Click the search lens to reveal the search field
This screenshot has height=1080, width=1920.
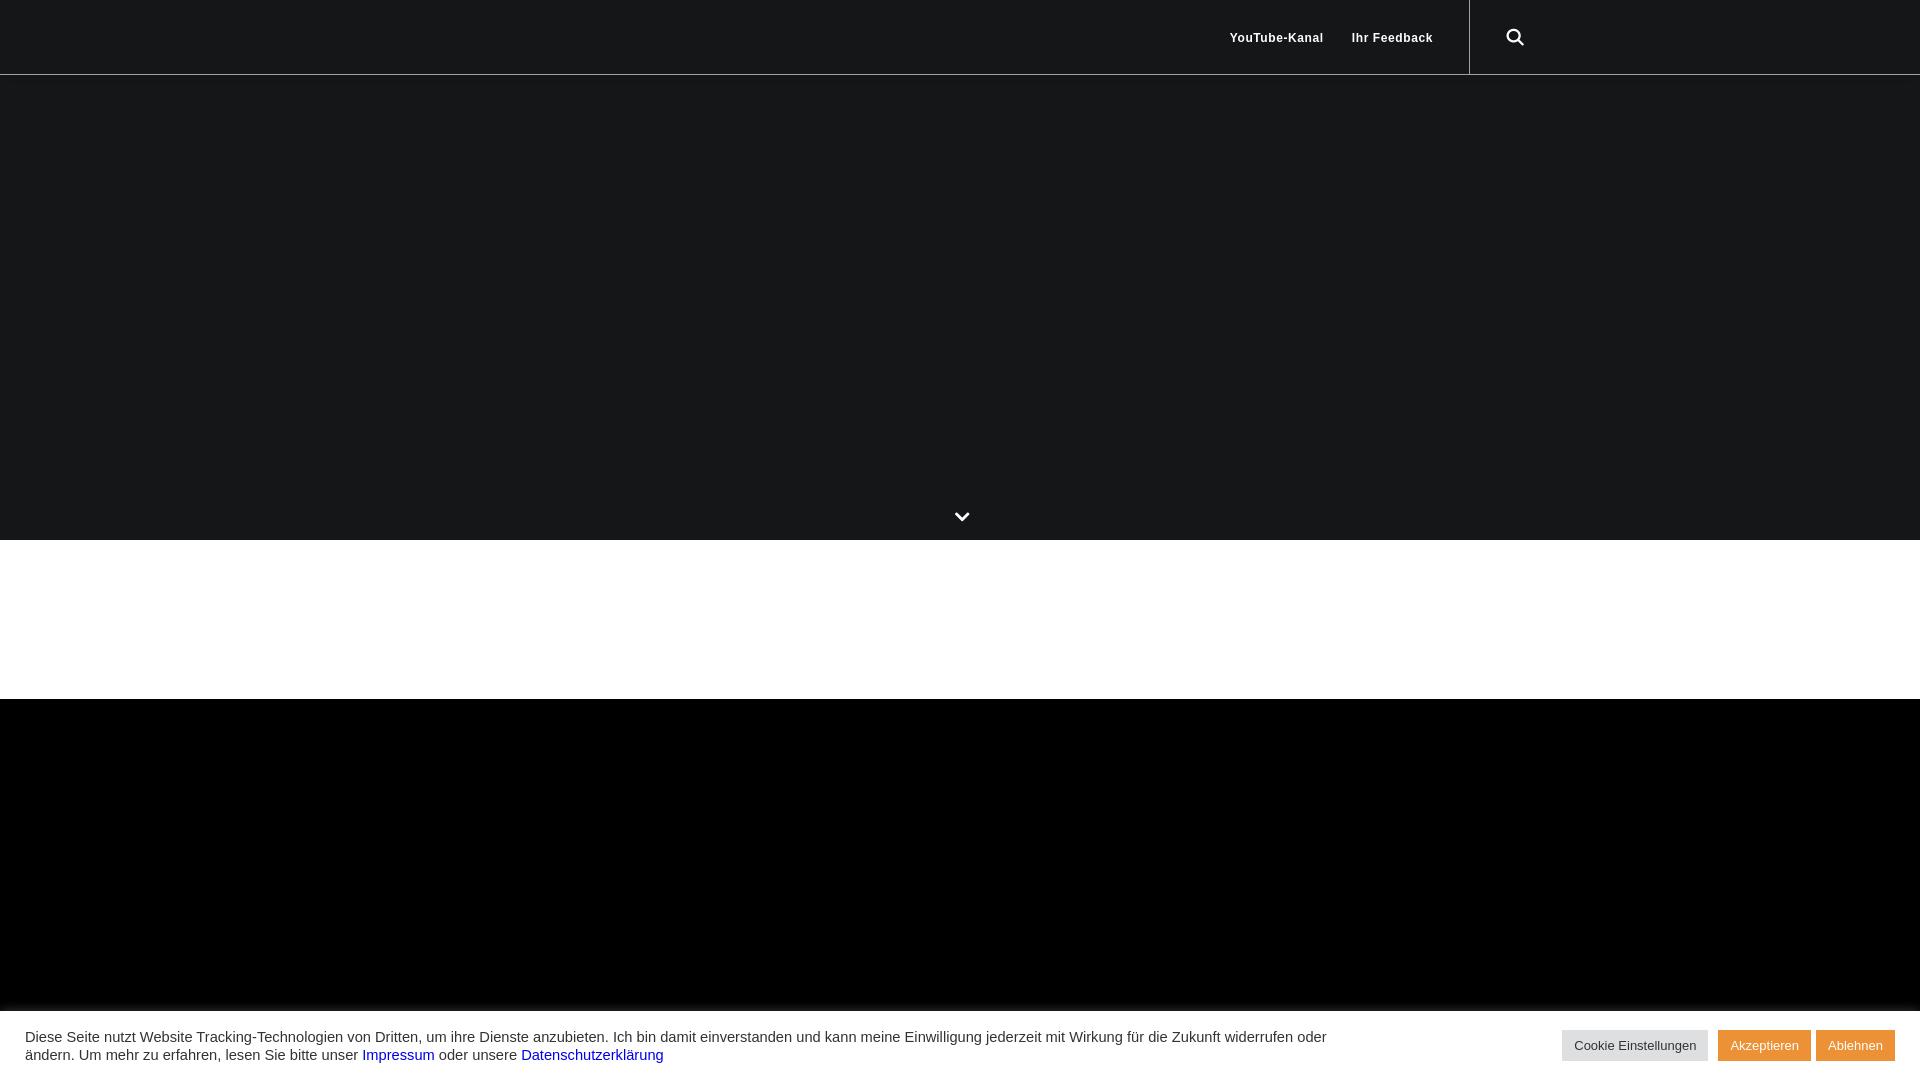pos(1514,37)
